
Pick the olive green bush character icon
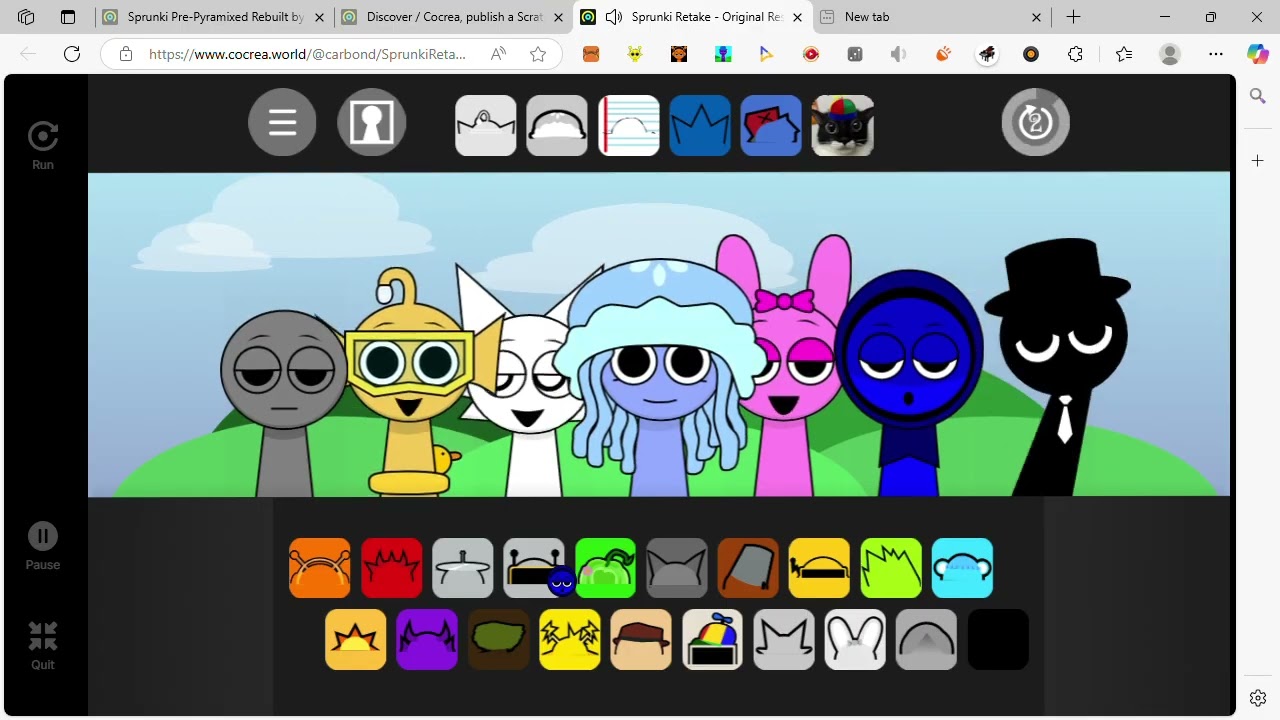click(x=499, y=640)
